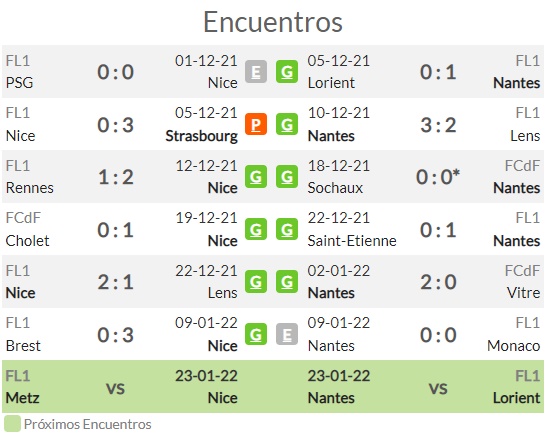
Task: Click the G badge for Nice vs Lens
Action: point(256,282)
